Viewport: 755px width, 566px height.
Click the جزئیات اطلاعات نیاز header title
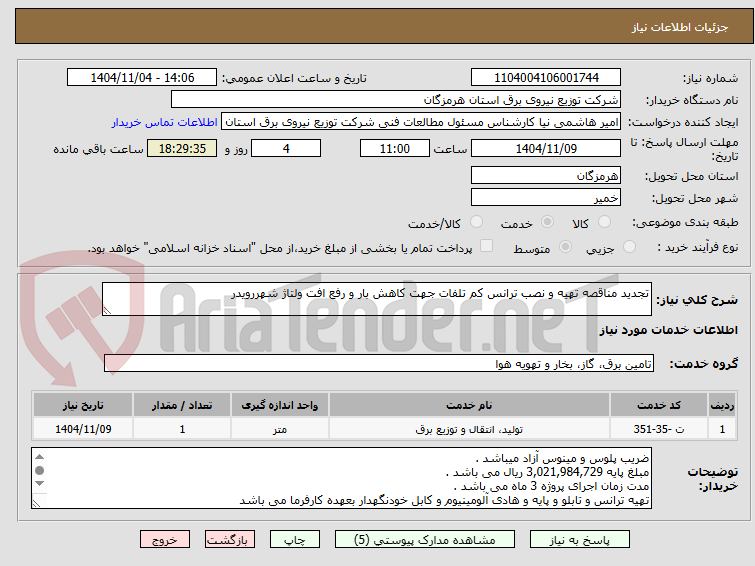tap(680, 27)
